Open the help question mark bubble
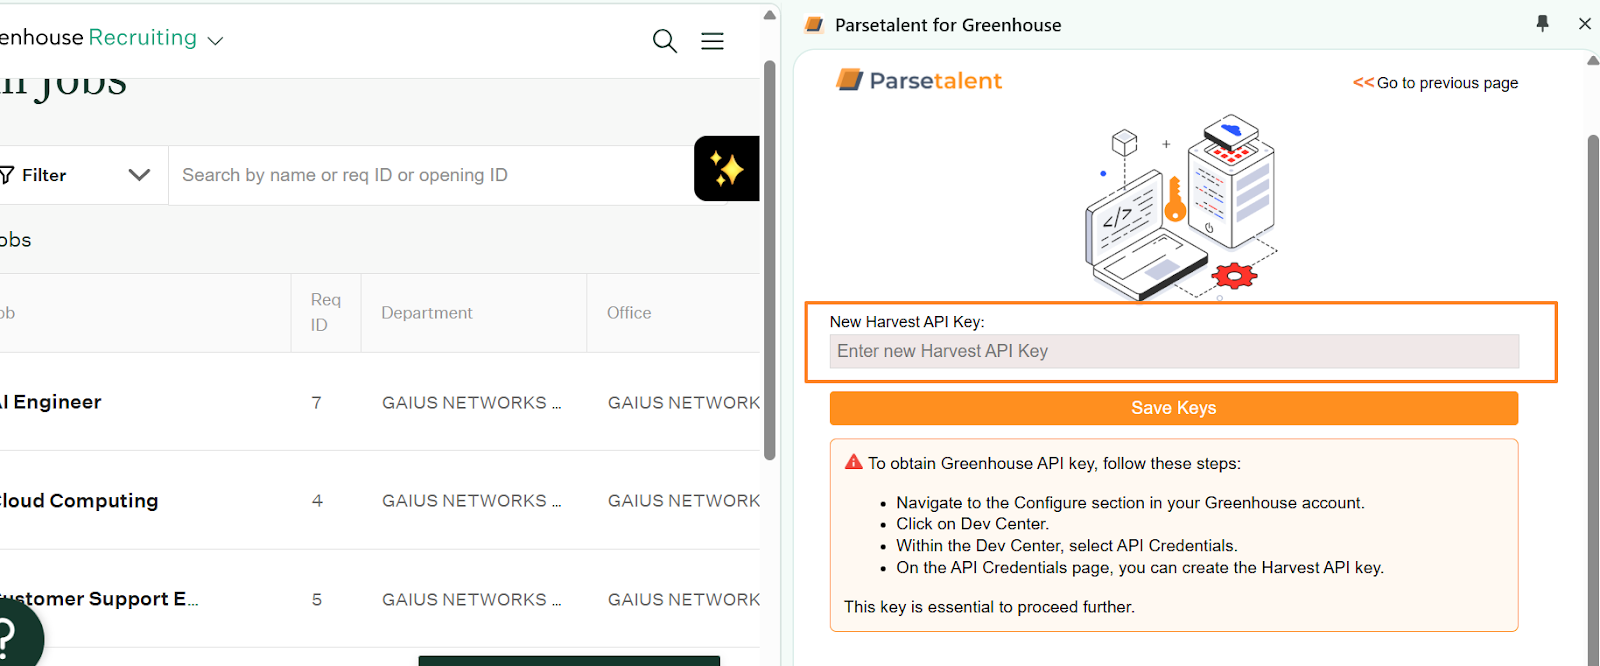 (10, 636)
